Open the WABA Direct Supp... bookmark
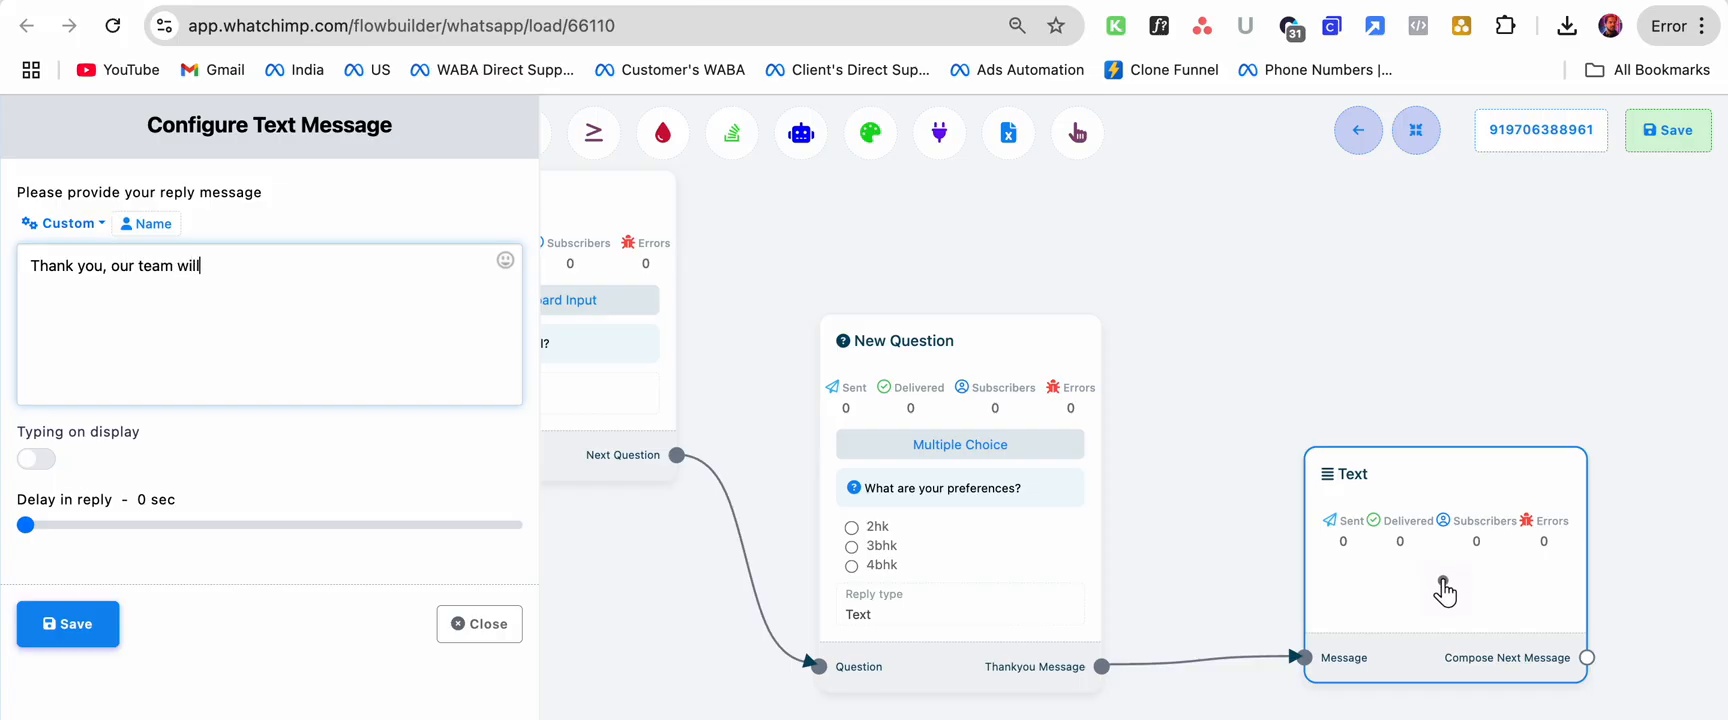1728x720 pixels. tap(492, 70)
